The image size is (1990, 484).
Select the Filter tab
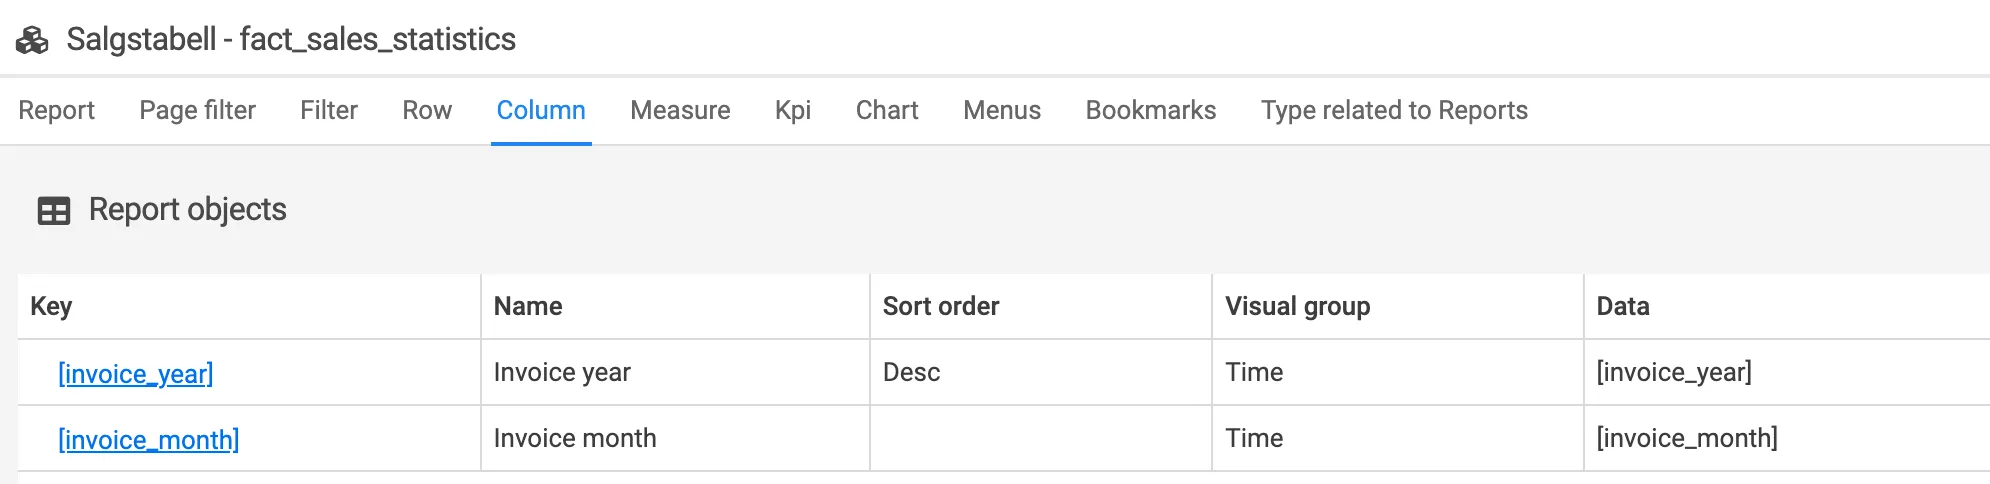point(328,110)
